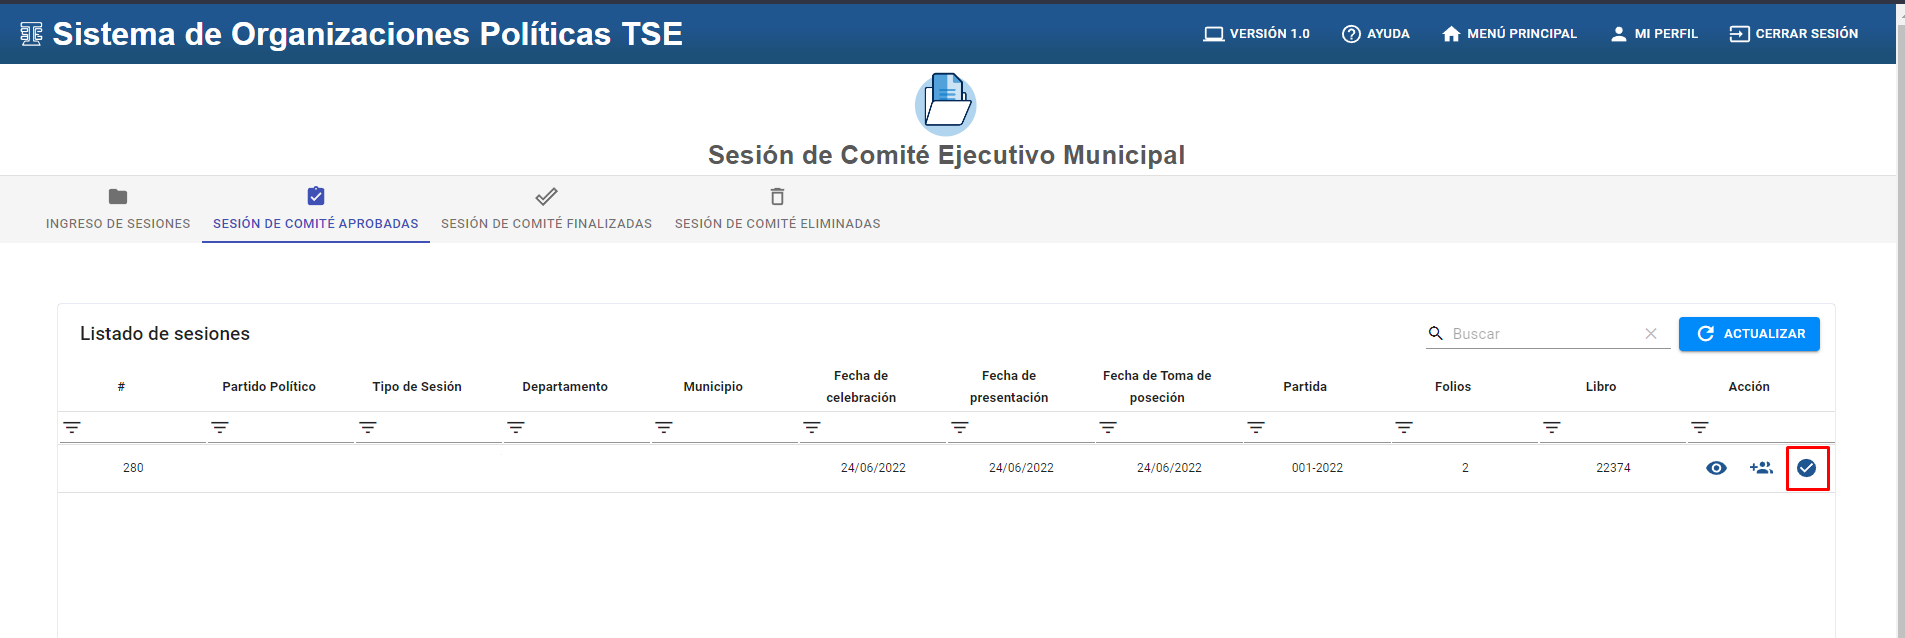The width and height of the screenshot is (1905, 638).
Task: Click the eye icon to view session 280
Action: [1716, 468]
